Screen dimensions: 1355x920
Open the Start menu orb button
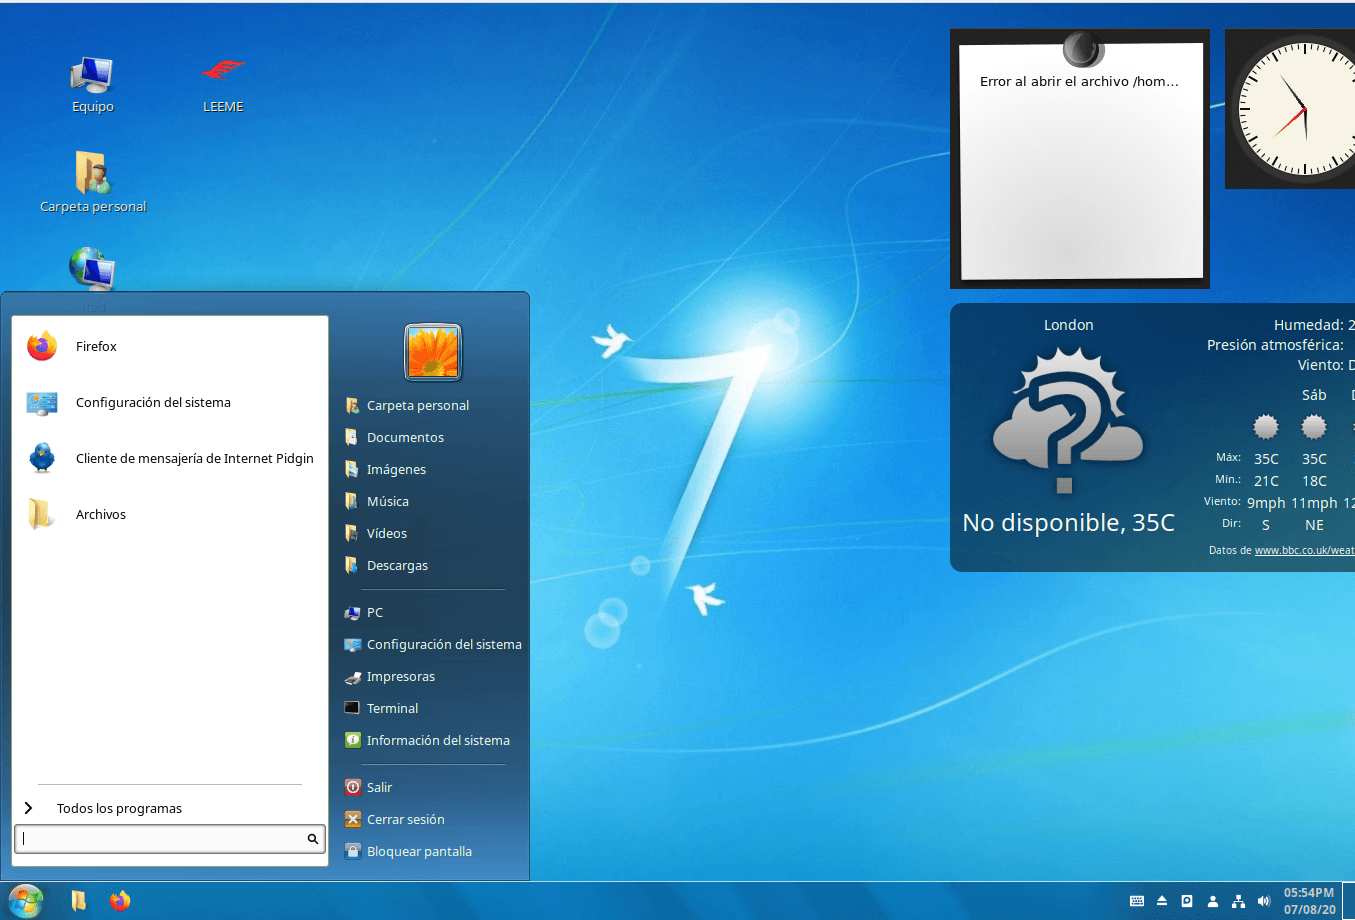click(x=25, y=901)
